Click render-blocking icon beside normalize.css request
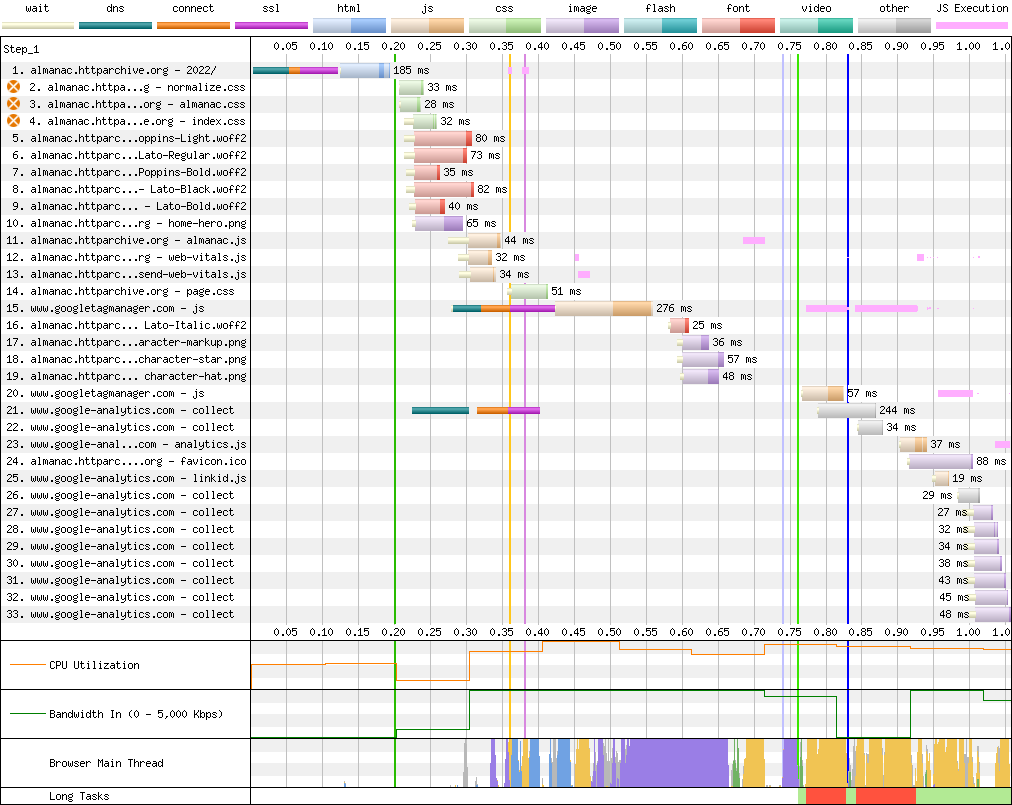Viewport: 1012px width, 805px height. tap(13, 88)
